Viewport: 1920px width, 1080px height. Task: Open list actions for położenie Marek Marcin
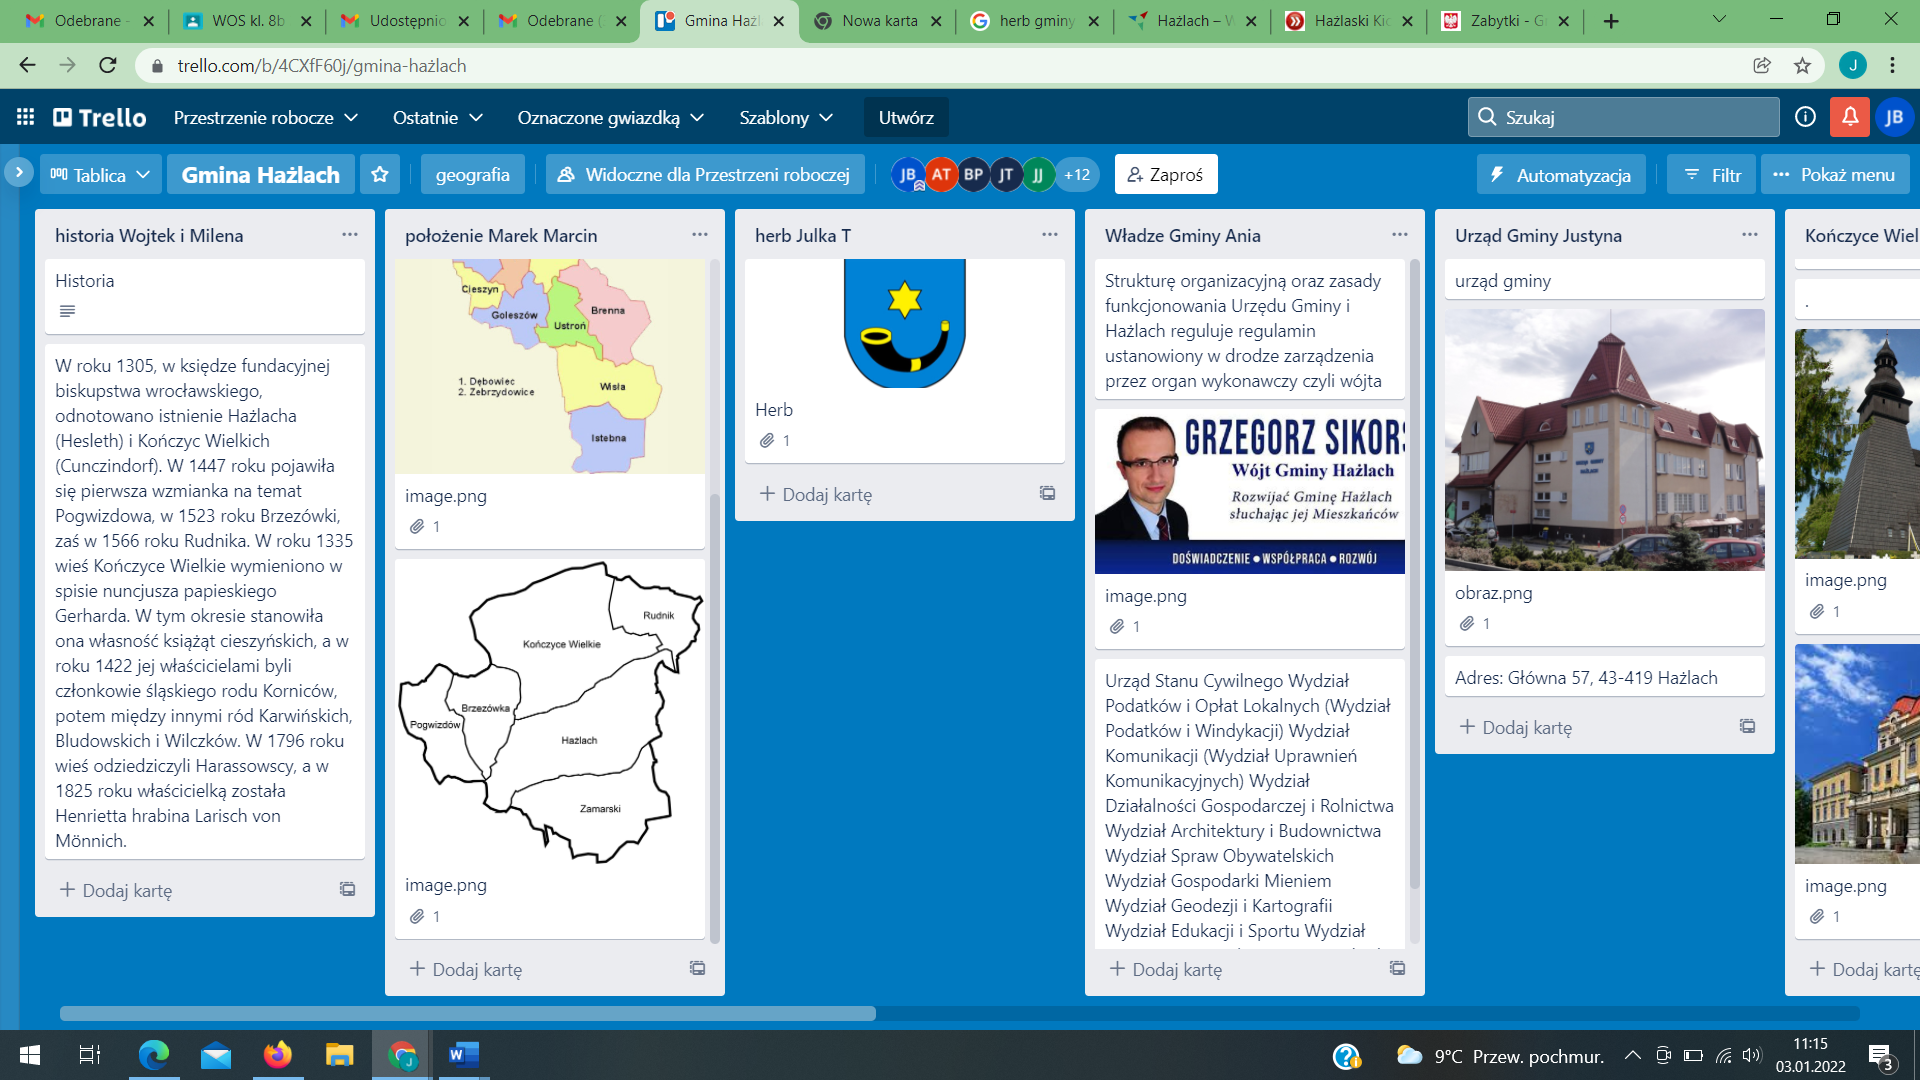pos(700,234)
